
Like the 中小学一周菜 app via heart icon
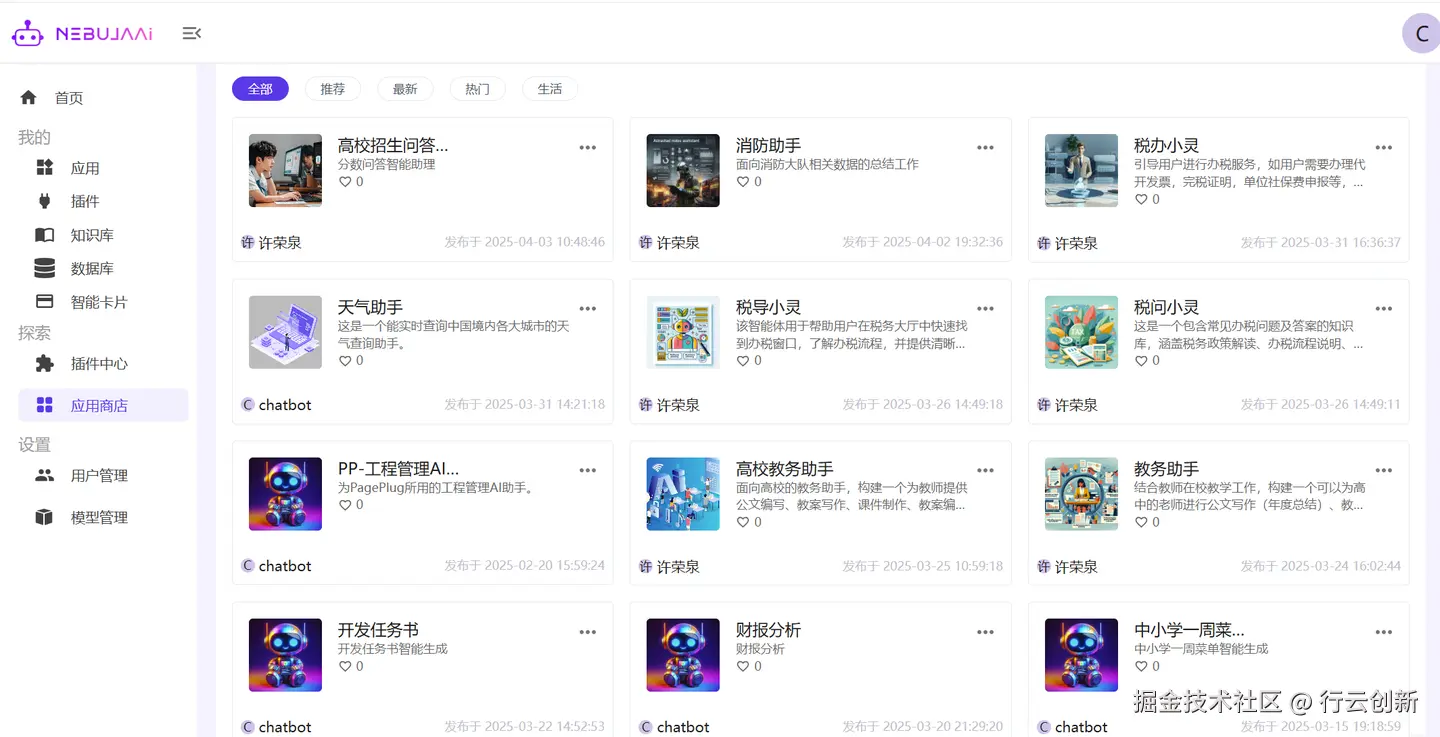(1141, 666)
